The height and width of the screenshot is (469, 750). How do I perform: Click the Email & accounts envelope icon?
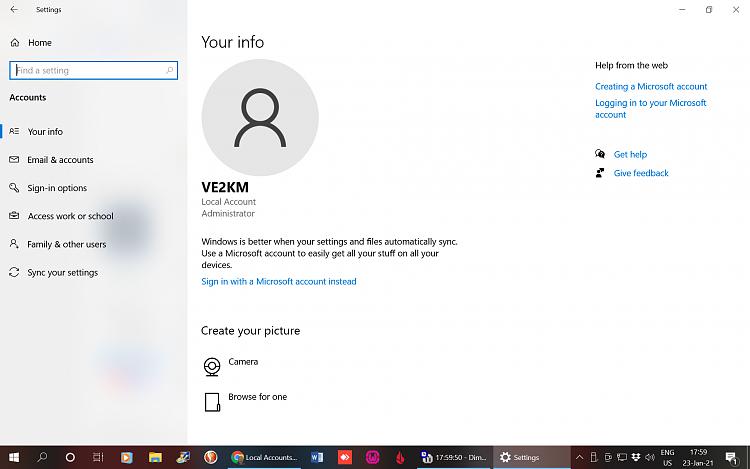coord(14,159)
